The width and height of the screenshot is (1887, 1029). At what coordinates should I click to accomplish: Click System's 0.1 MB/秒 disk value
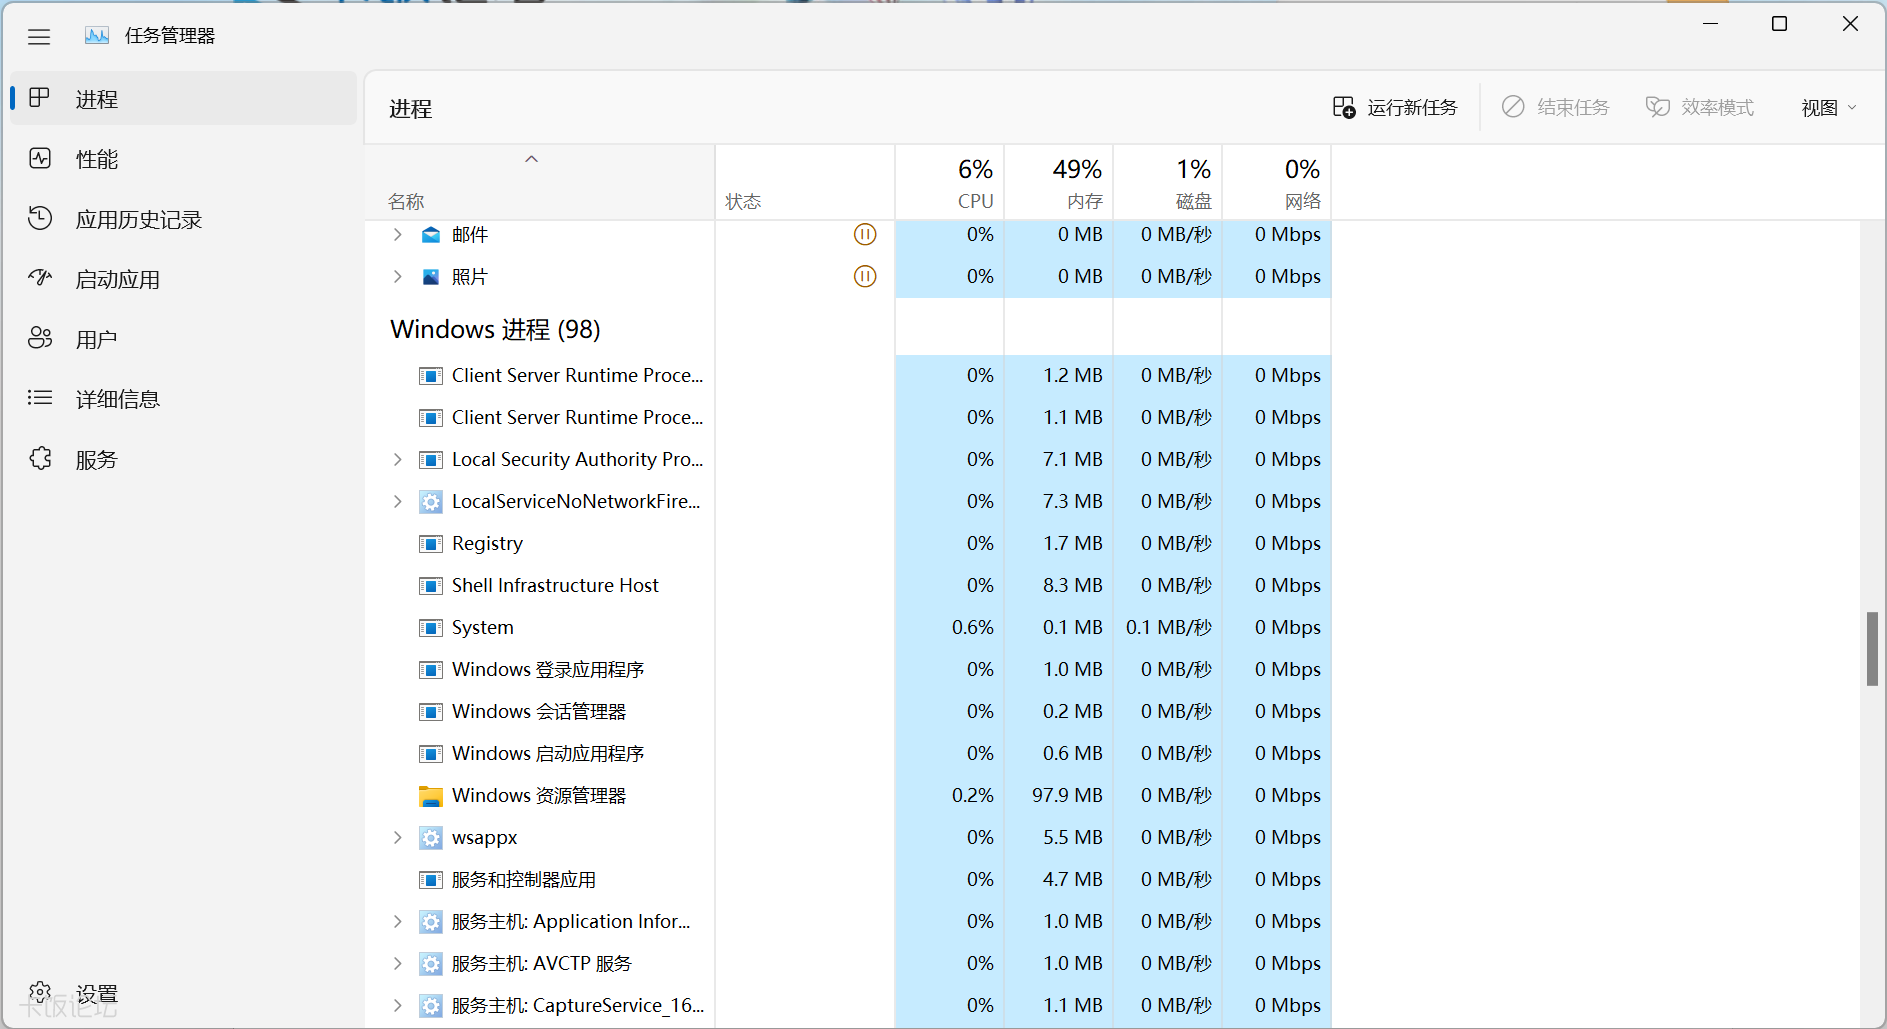coord(1168,627)
